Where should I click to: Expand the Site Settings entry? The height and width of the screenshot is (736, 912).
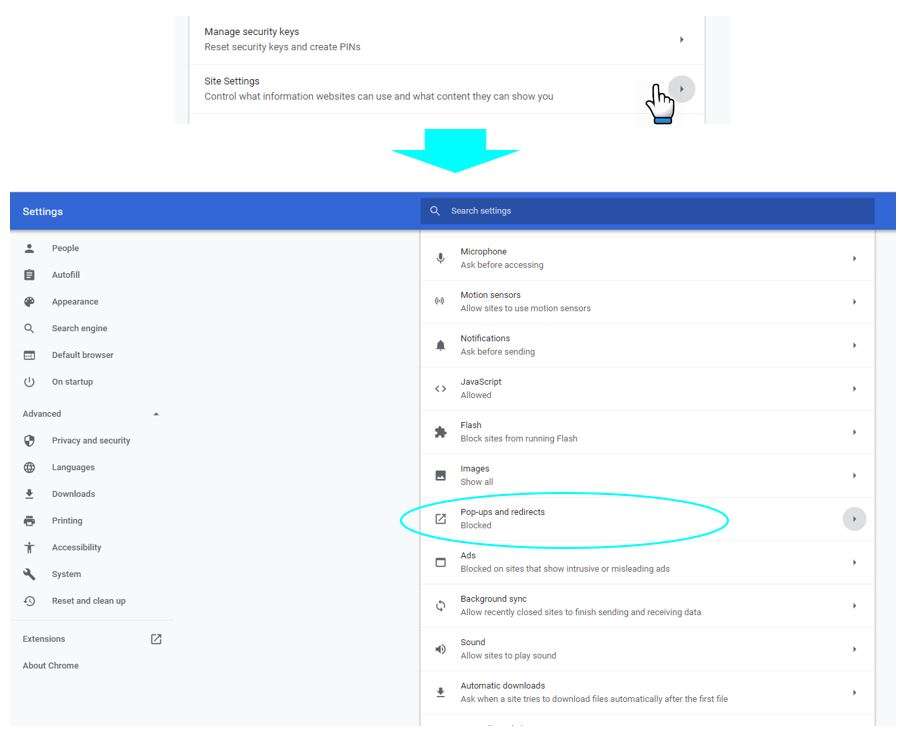tap(681, 89)
